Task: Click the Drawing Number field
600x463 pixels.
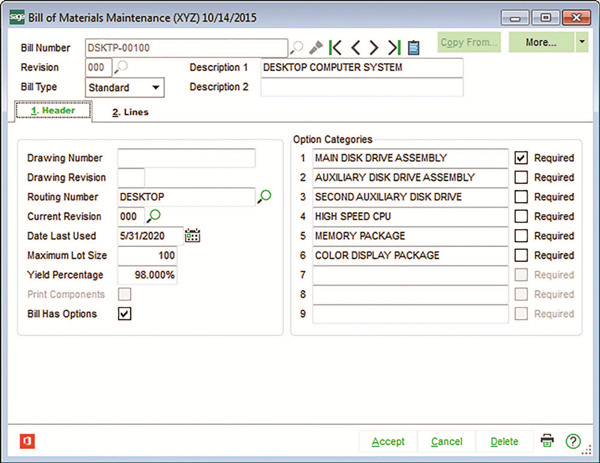Action: tap(186, 158)
